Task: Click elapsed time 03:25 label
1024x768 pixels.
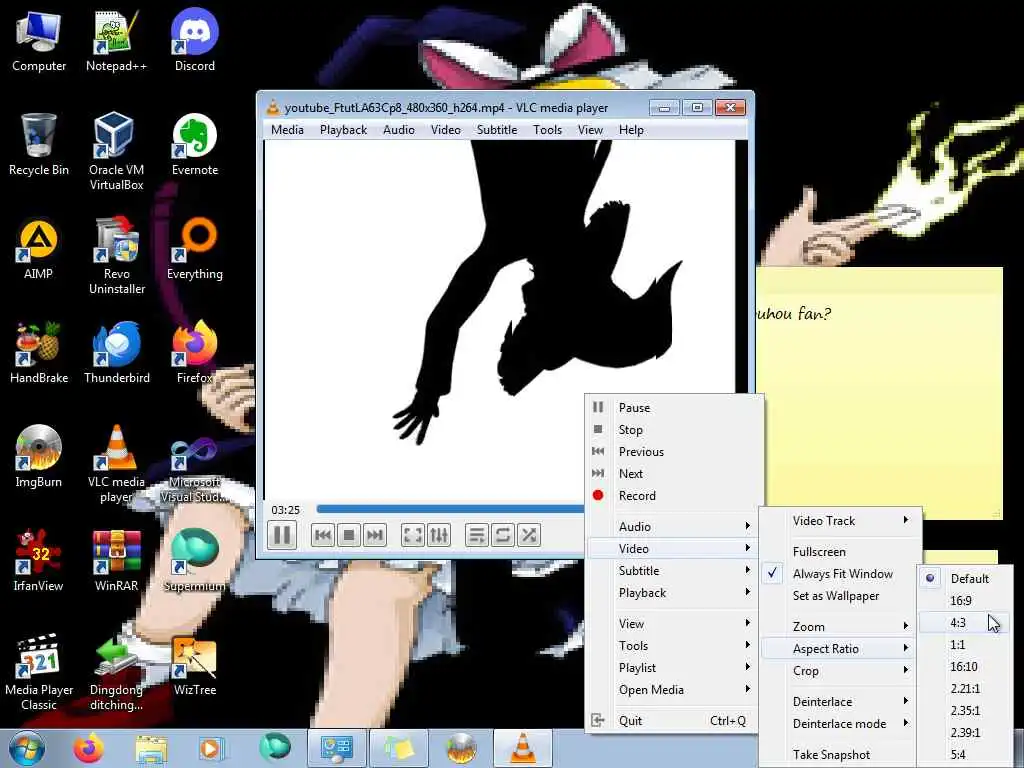Action: click(285, 509)
